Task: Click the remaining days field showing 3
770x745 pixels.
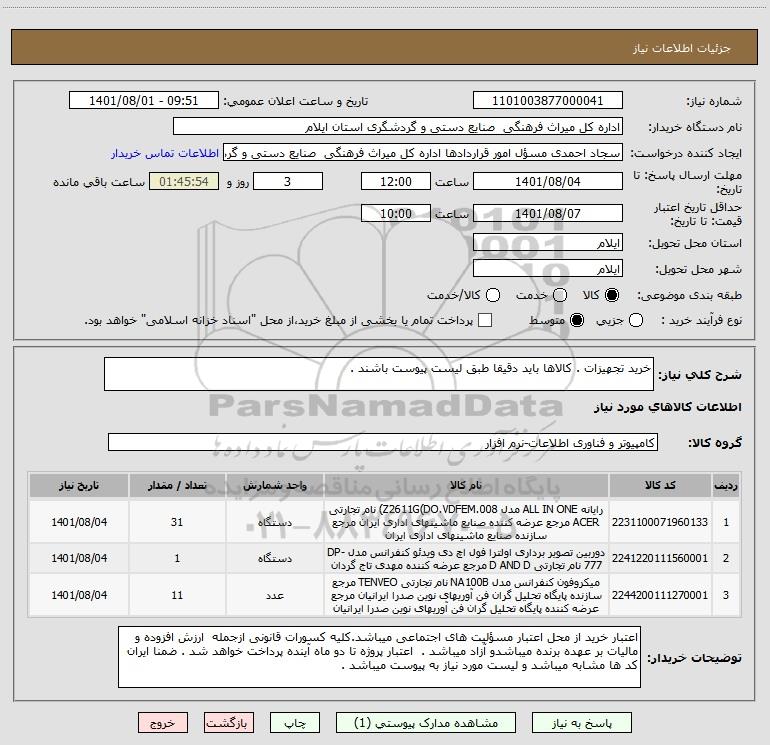Action: tap(288, 181)
